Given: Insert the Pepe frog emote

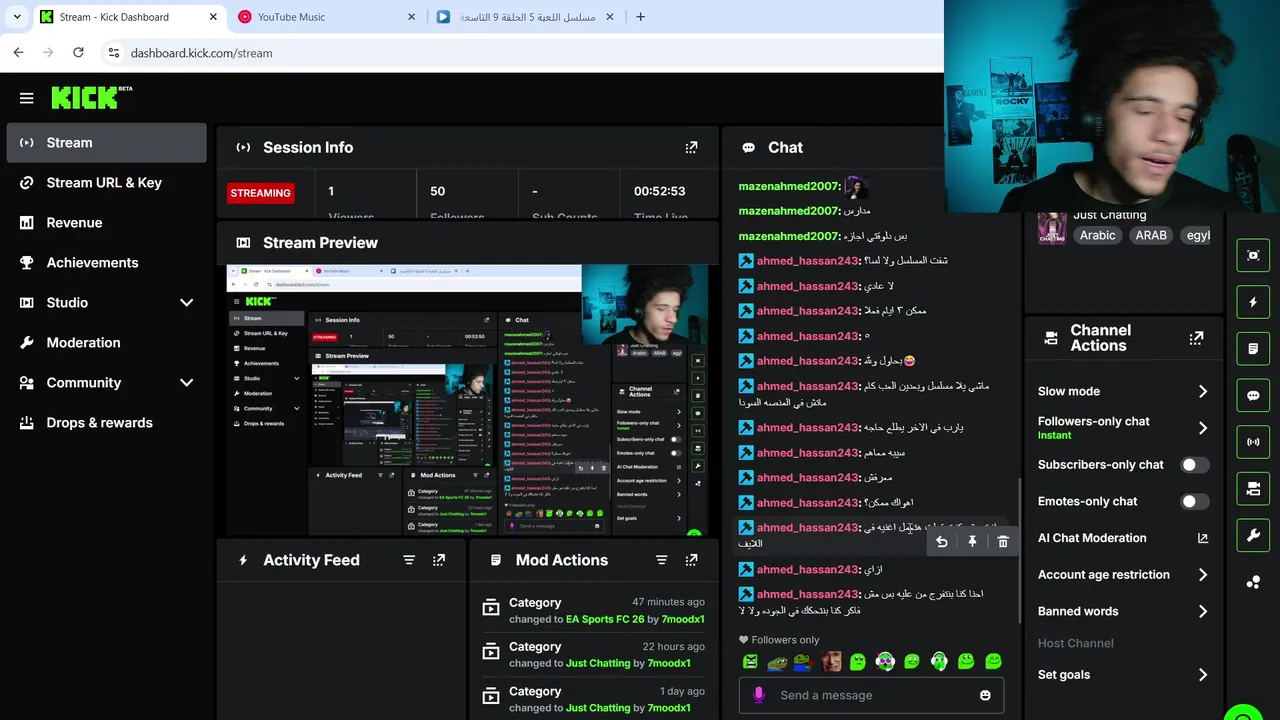Looking at the screenshot, I should pyautogui.click(x=777, y=661).
